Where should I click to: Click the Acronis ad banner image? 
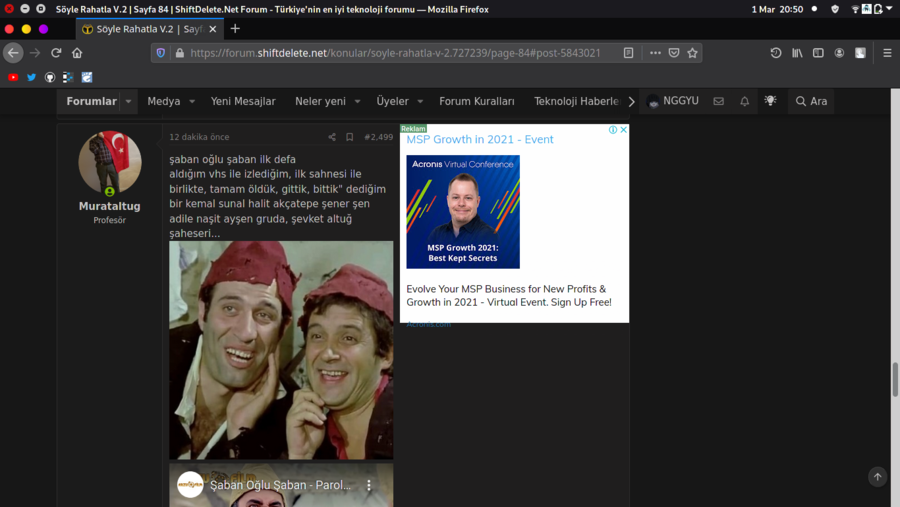[463, 211]
